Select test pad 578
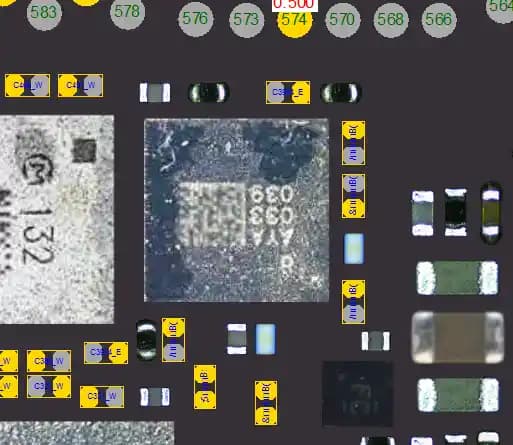This screenshot has height=445, width=513. point(127,12)
